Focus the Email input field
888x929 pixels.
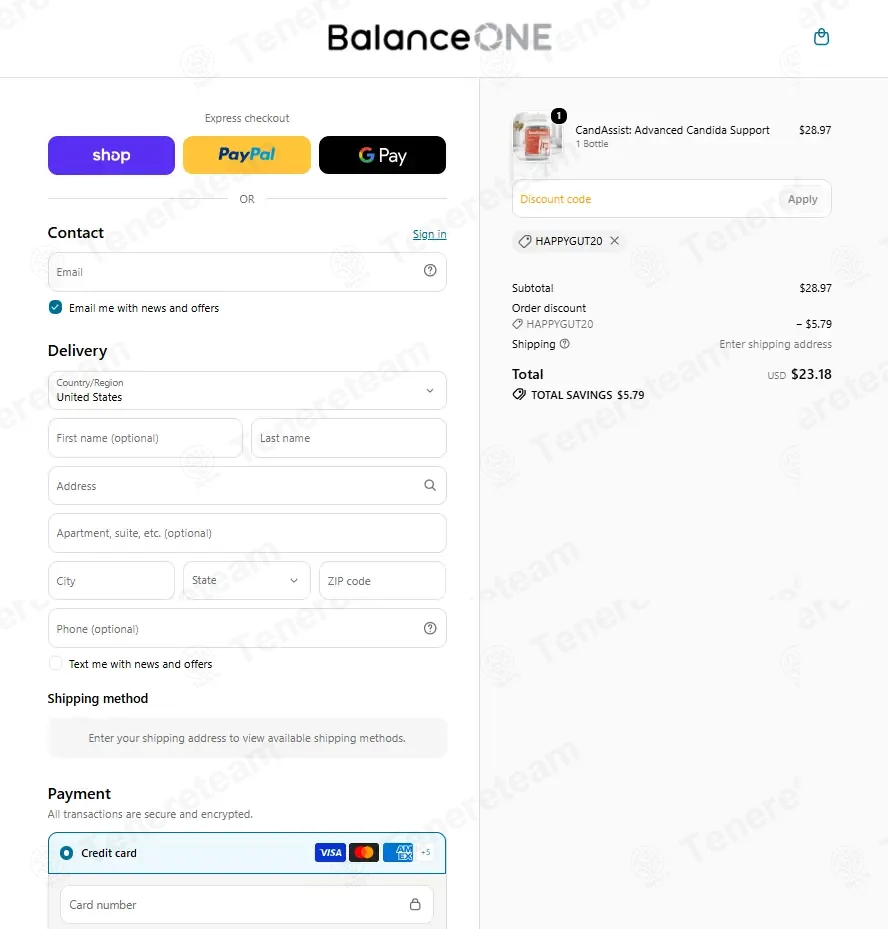coord(247,272)
